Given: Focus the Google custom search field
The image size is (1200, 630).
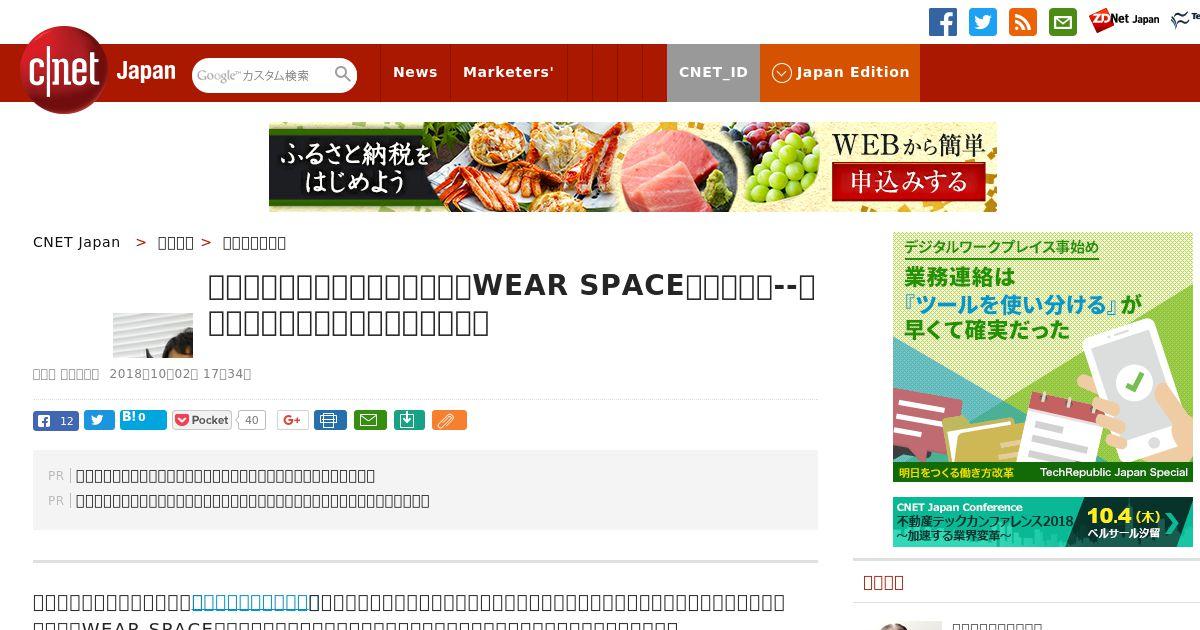Looking at the screenshot, I should coord(264,75).
